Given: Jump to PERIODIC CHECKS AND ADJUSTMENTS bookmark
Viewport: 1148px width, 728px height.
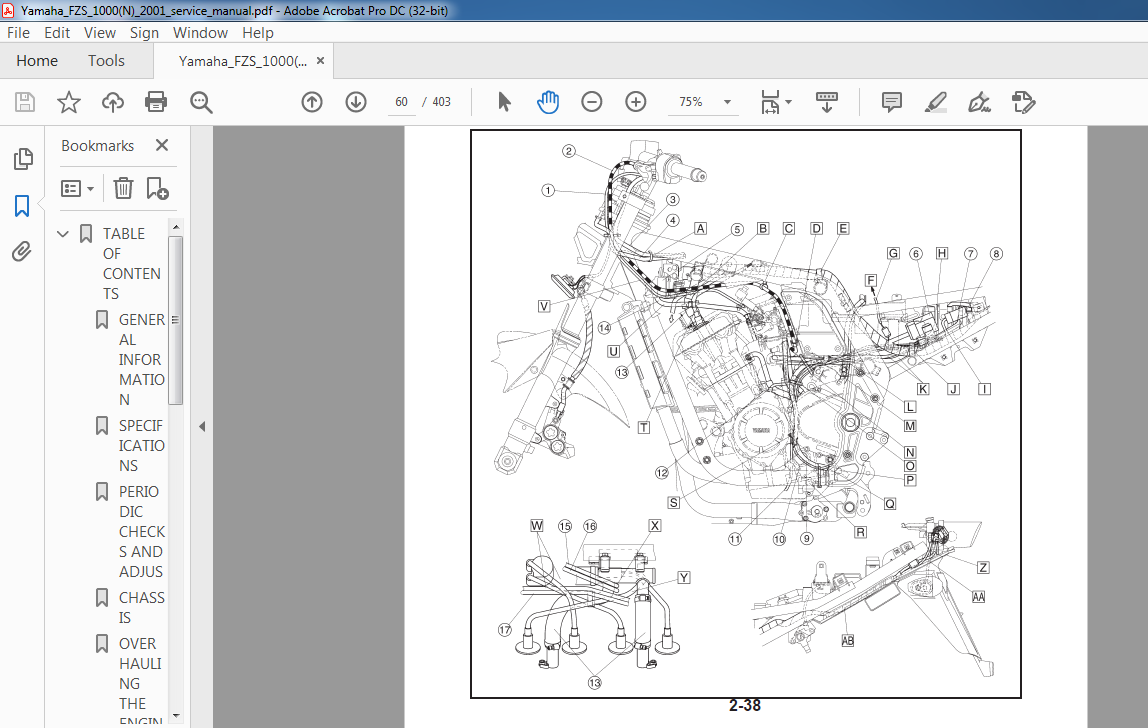Looking at the screenshot, I should (142, 531).
